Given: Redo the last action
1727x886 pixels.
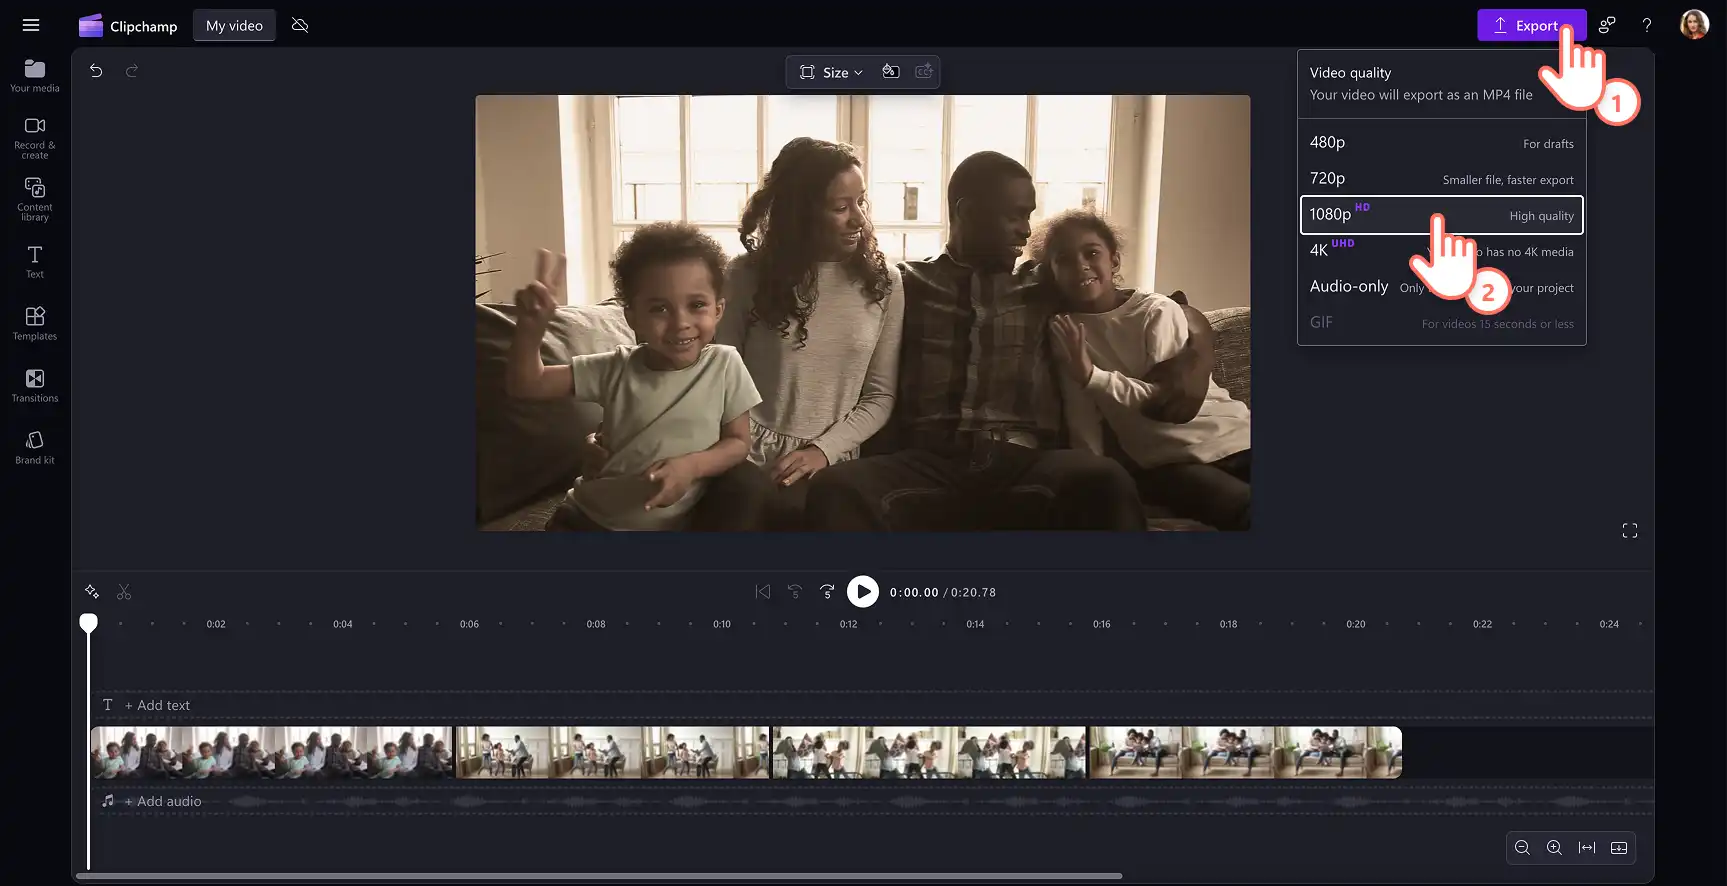Looking at the screenshot, I should (132, 71).
